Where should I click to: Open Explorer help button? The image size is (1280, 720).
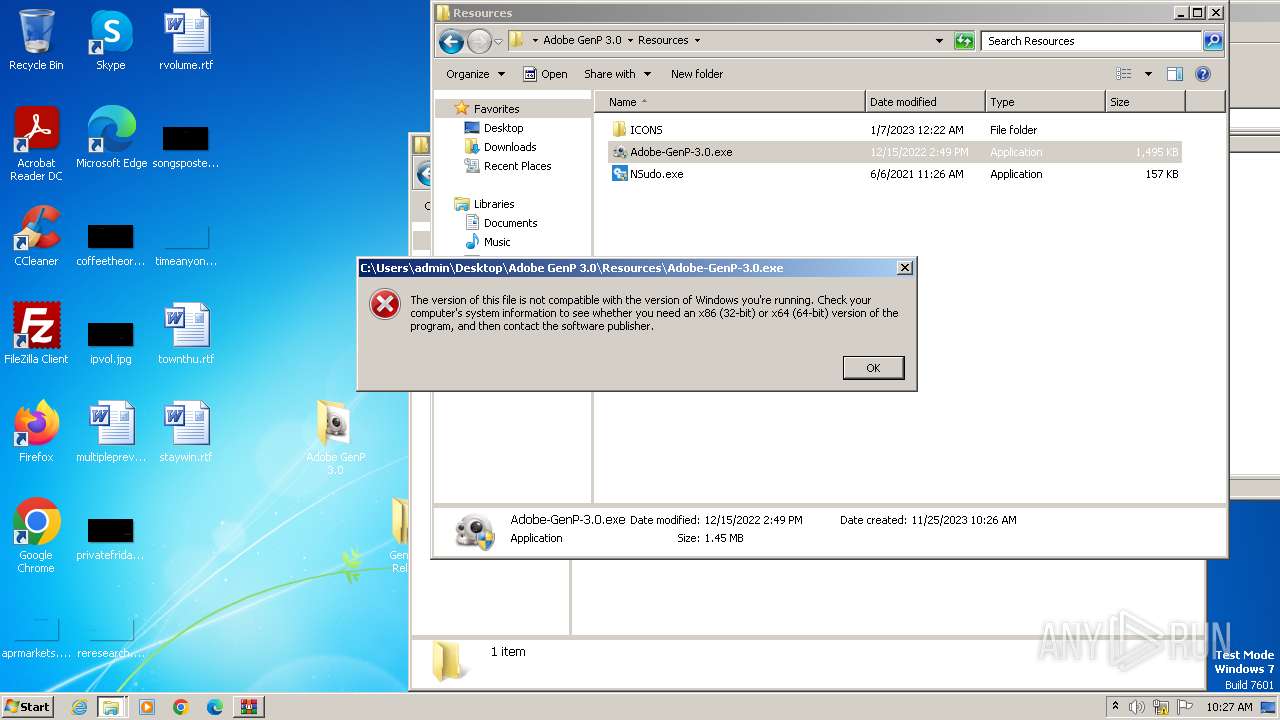[x=1203, y=74]
